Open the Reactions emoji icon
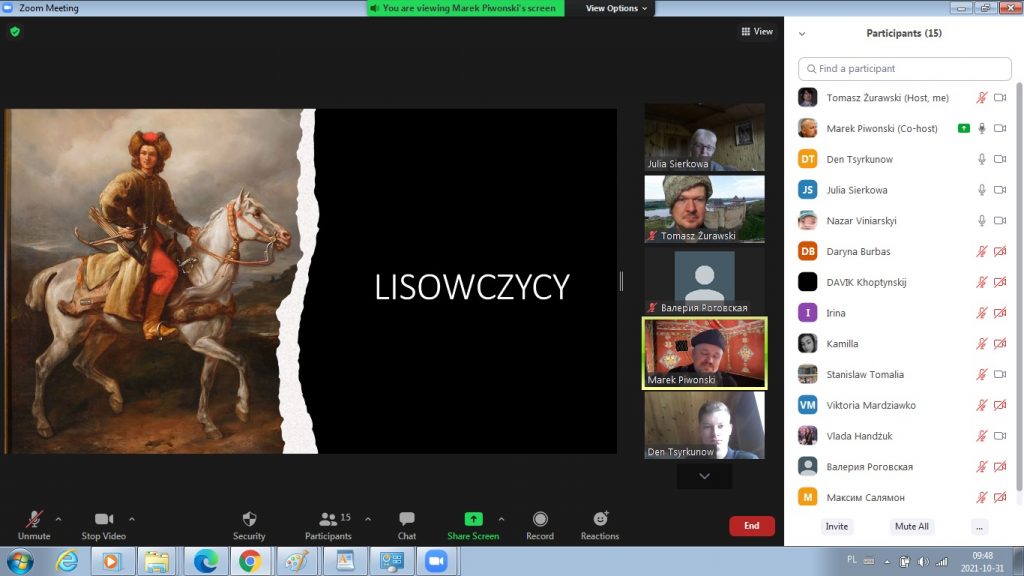The width and height of the screenshot is (1024, 576). [600, 519]
